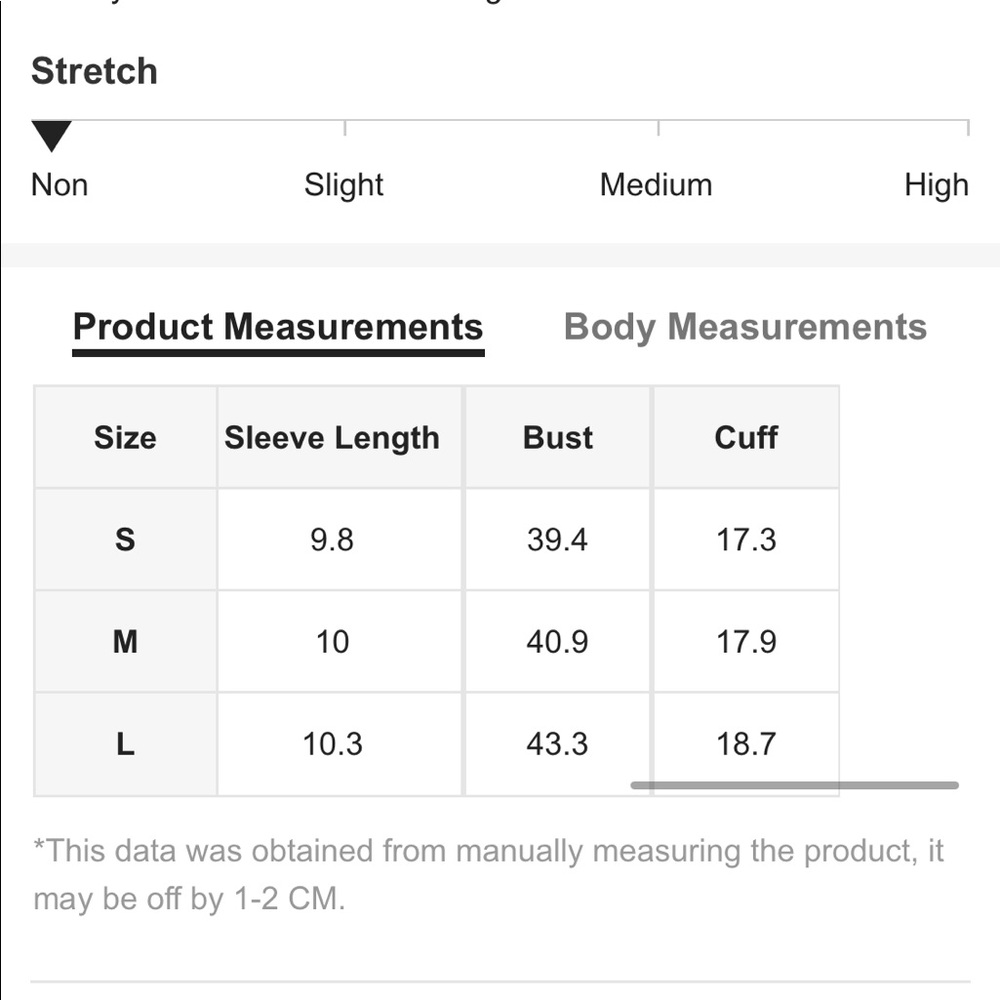This screenshot has height=1000, width=1000.
Task: Click the Slight stretch label
Action: pos(344,185)
